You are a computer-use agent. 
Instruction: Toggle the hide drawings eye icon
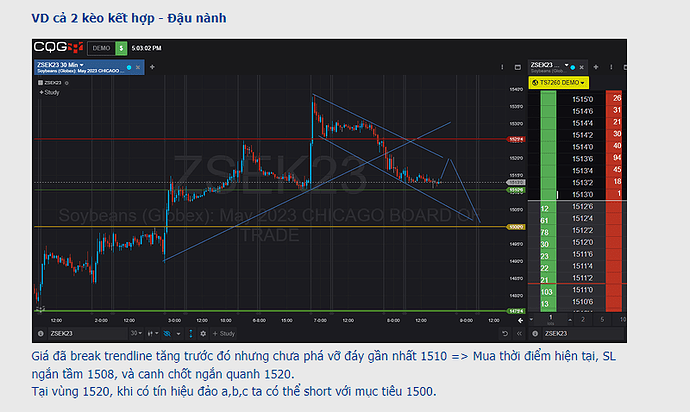(x=167, y=334)
